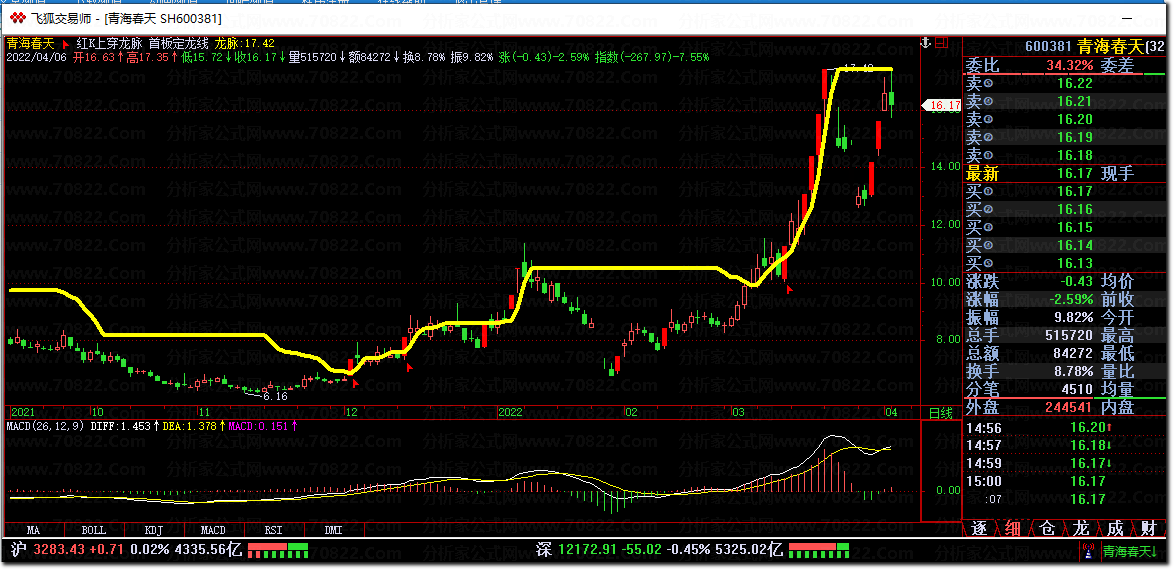Open the 成 tab in quote panel

pyautogui.click(x=1116, y=528)
